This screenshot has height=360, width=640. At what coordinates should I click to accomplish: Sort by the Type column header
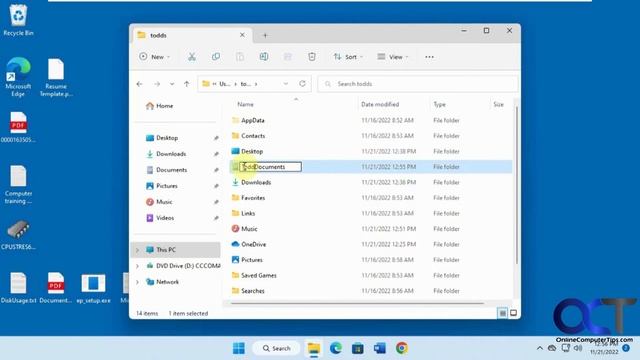coord(439,104)
